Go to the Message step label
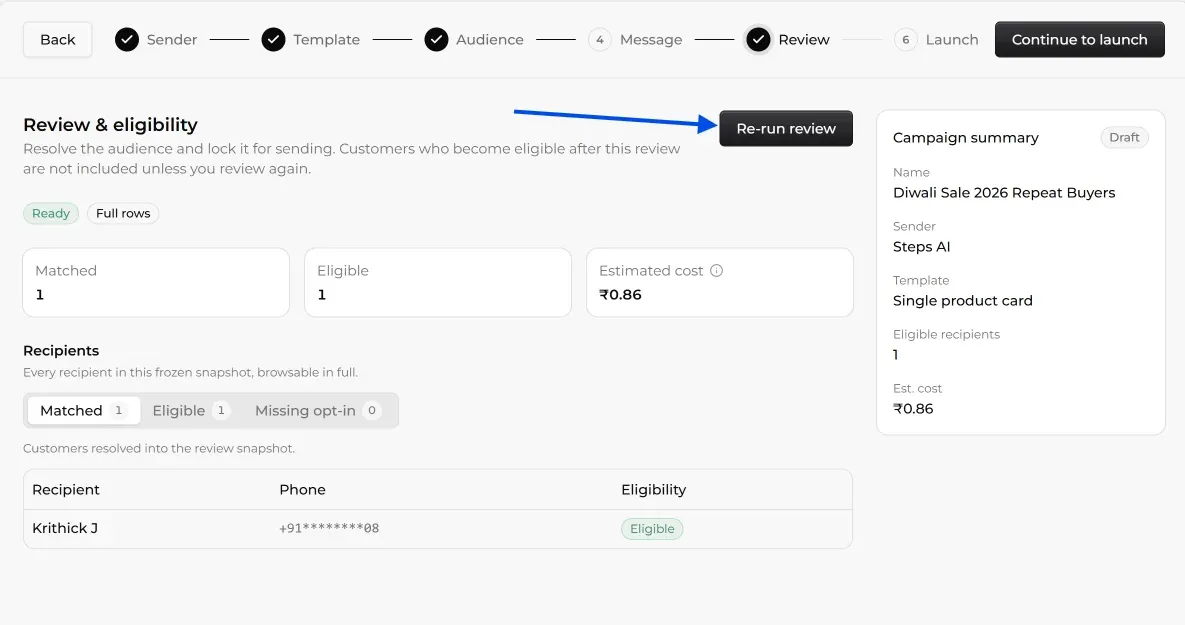The image size is (1185, 625). point(651,39)
